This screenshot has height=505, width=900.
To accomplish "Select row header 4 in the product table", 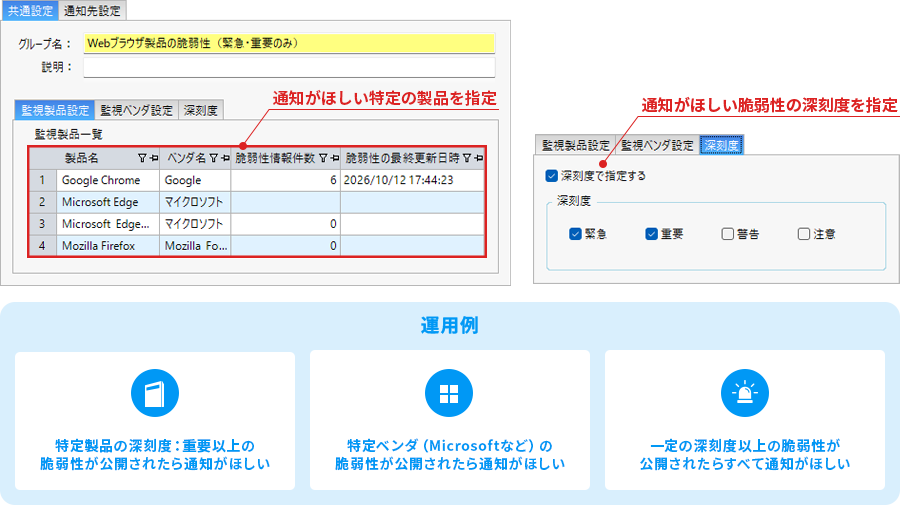I will tap(42, 246).
